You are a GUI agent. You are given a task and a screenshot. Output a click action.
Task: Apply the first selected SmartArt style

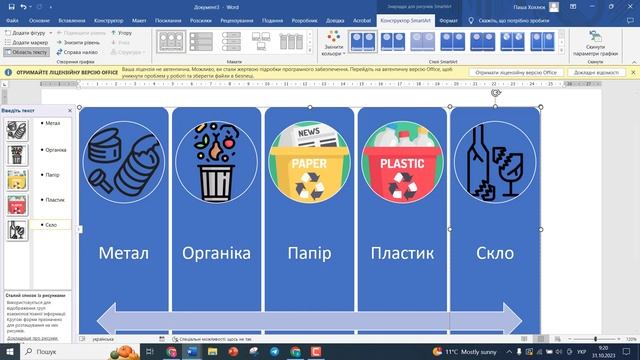click(363, 42)
